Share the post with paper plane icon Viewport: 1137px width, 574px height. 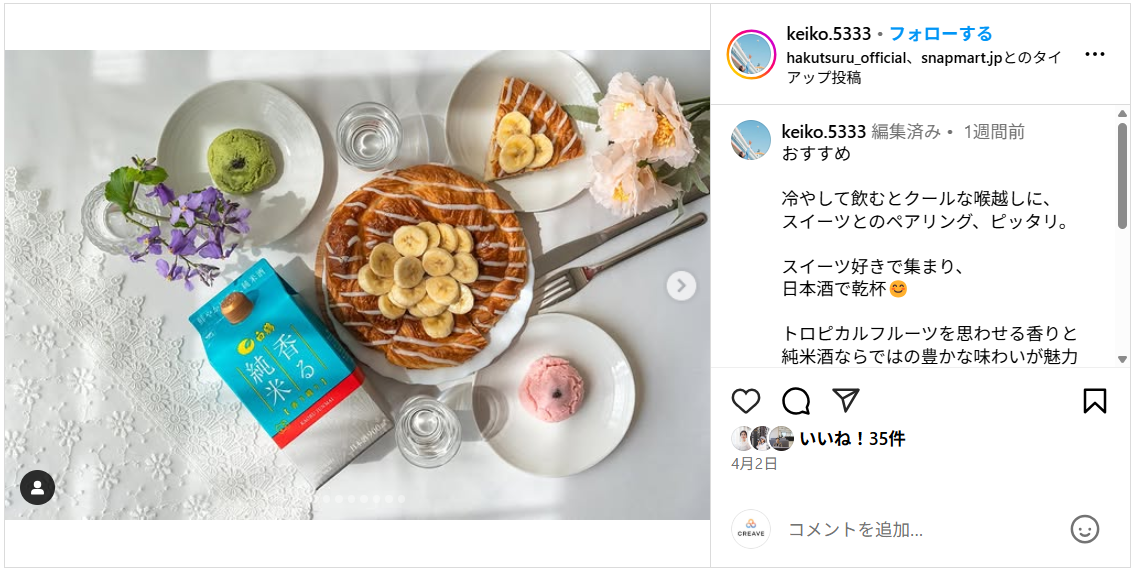(x=845, y=400)
